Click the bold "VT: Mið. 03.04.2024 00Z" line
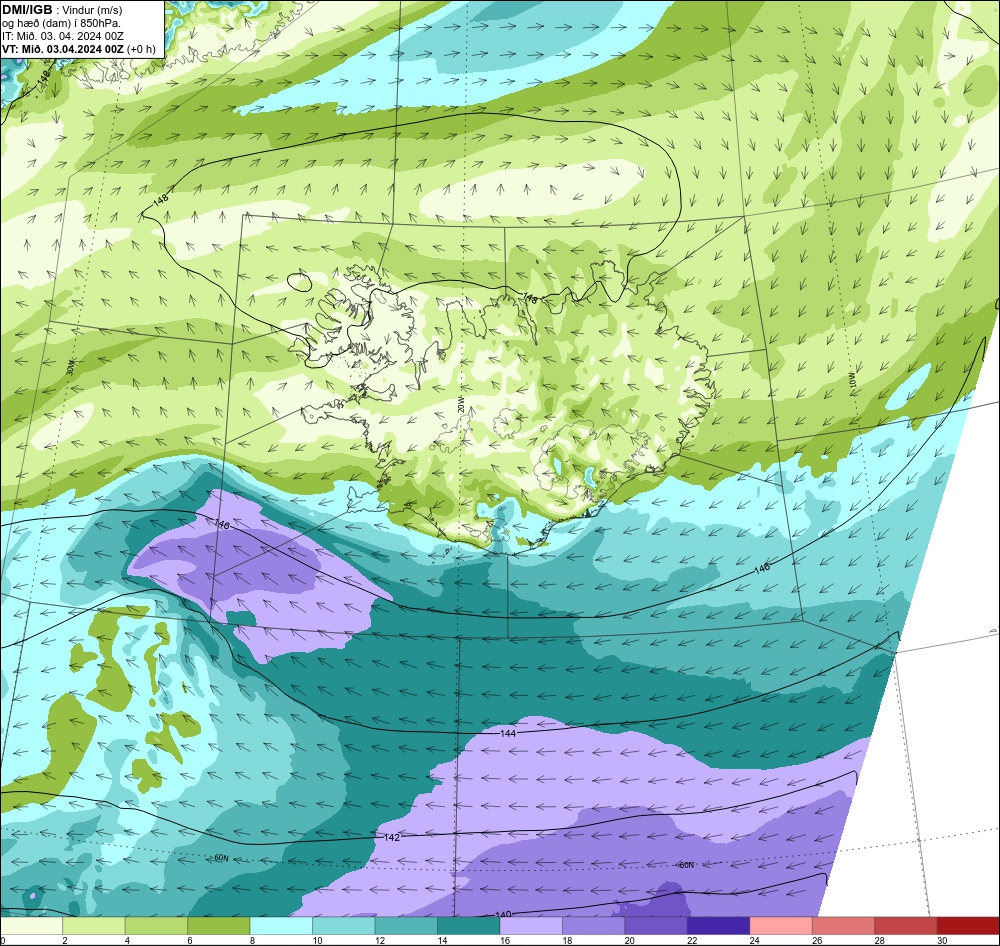Image resolution: width=1000 pixels, height=946 pixels. pyautogui.click(x=64, y=49)
